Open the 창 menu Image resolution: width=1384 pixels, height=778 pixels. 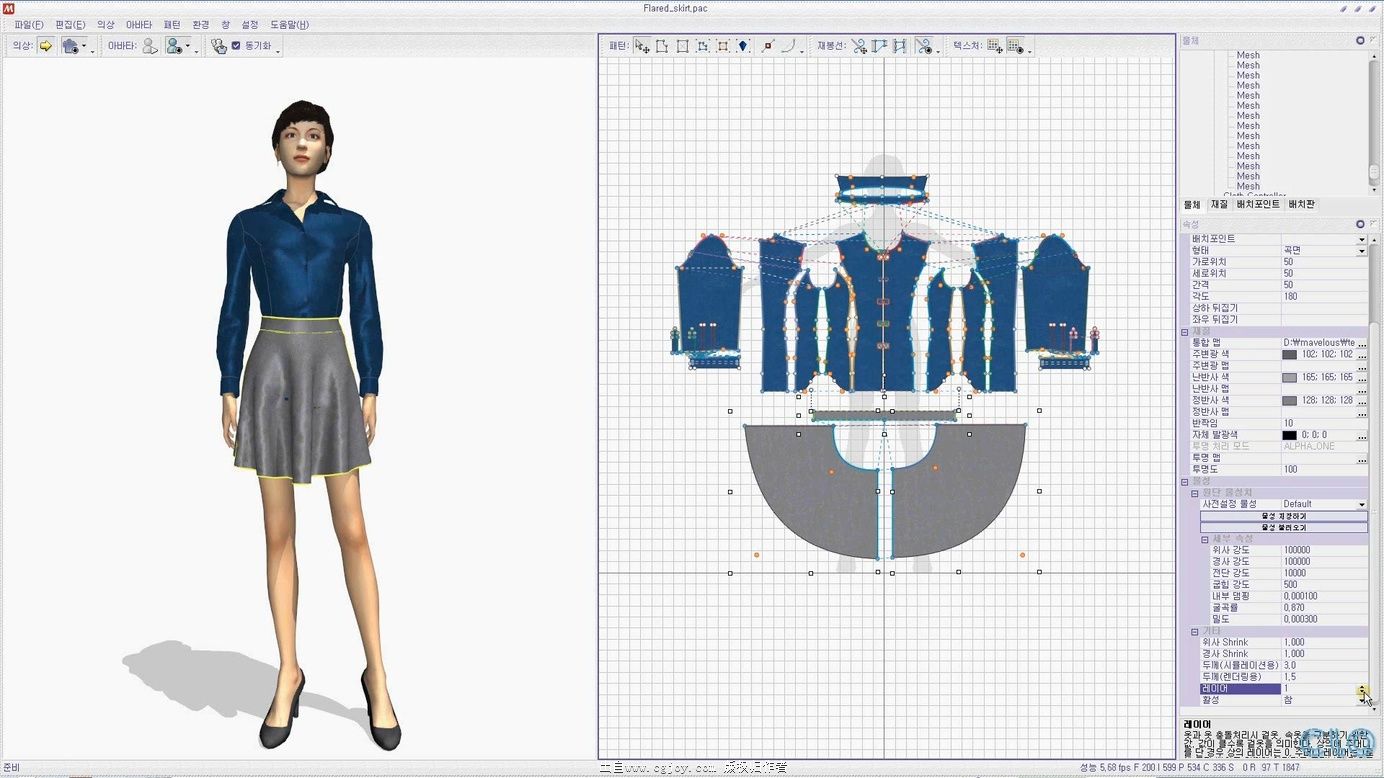coord(225,24)
